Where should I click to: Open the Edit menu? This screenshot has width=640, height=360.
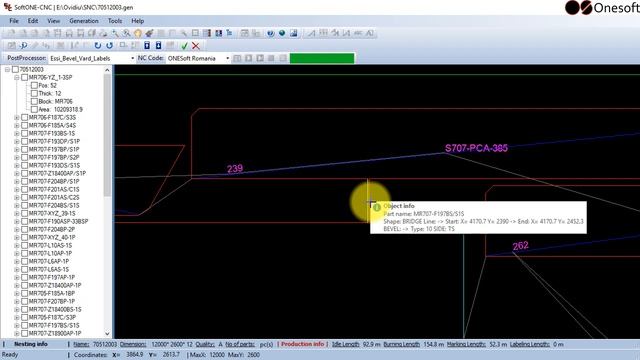[x=33, y=21]
